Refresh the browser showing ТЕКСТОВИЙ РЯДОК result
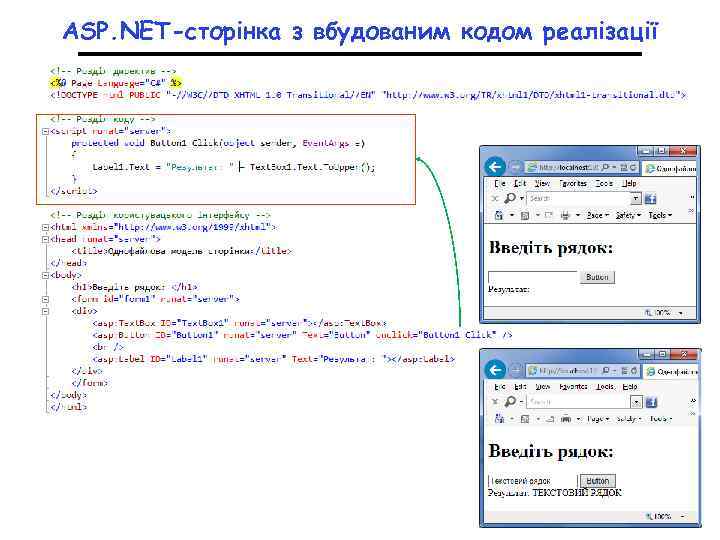This screenshot has height=540, width=720. pyautogui.click(x=634, y=371)
